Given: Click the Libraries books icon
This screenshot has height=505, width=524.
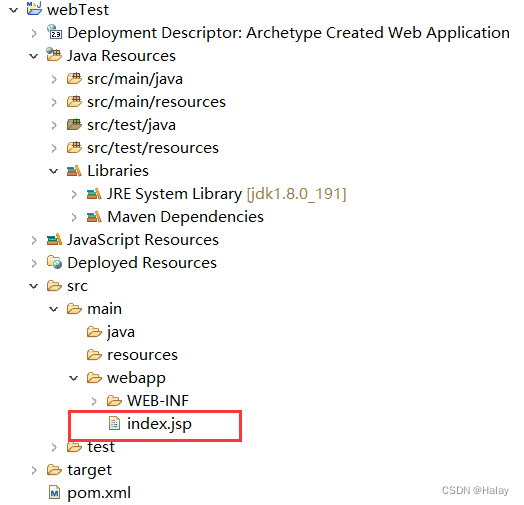Looking at the screenshot, I should [x=74, y=171].
